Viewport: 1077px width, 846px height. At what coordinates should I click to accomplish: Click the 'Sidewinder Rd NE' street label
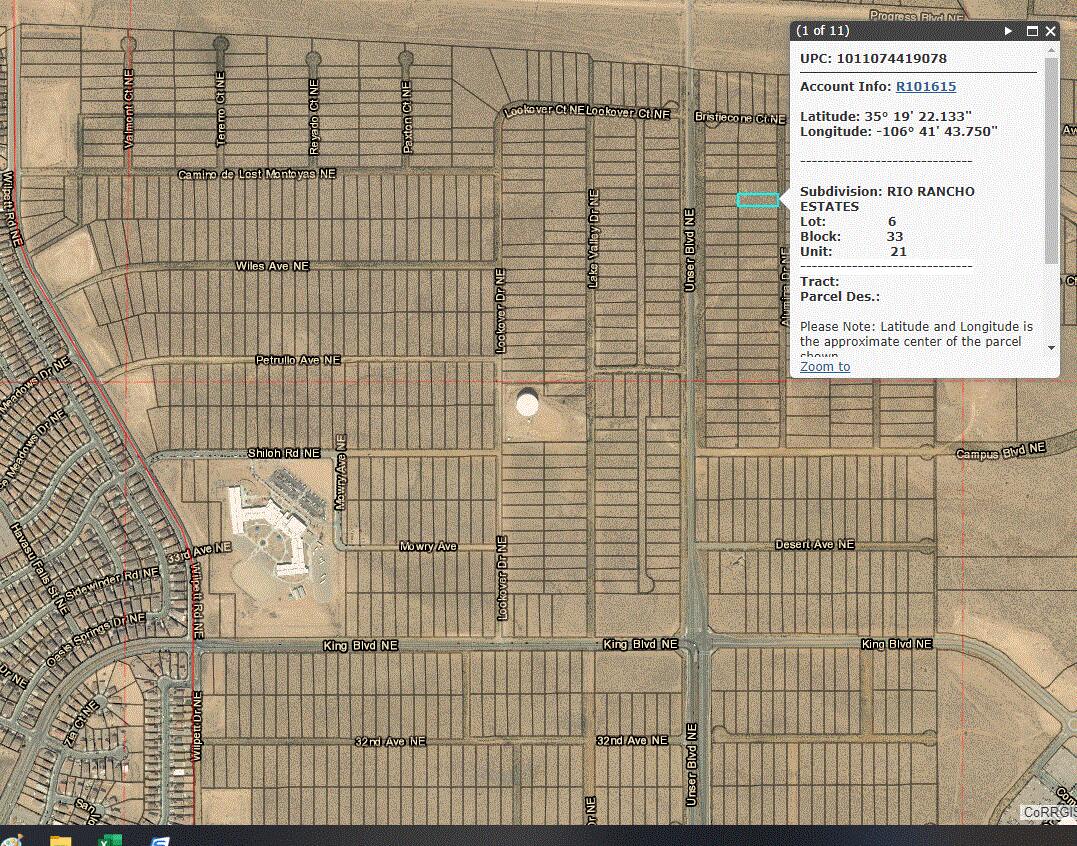(112, 585)
